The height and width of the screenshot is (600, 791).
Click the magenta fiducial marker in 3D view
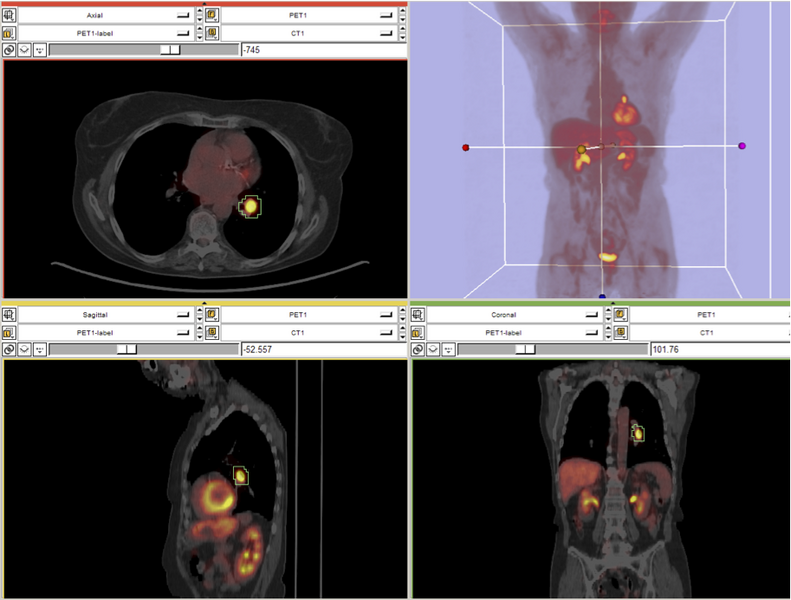[x=742, y=146]
